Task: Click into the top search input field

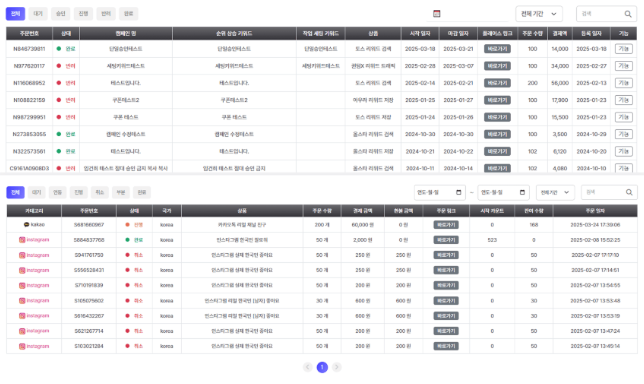Action: [x=601, y=14]
